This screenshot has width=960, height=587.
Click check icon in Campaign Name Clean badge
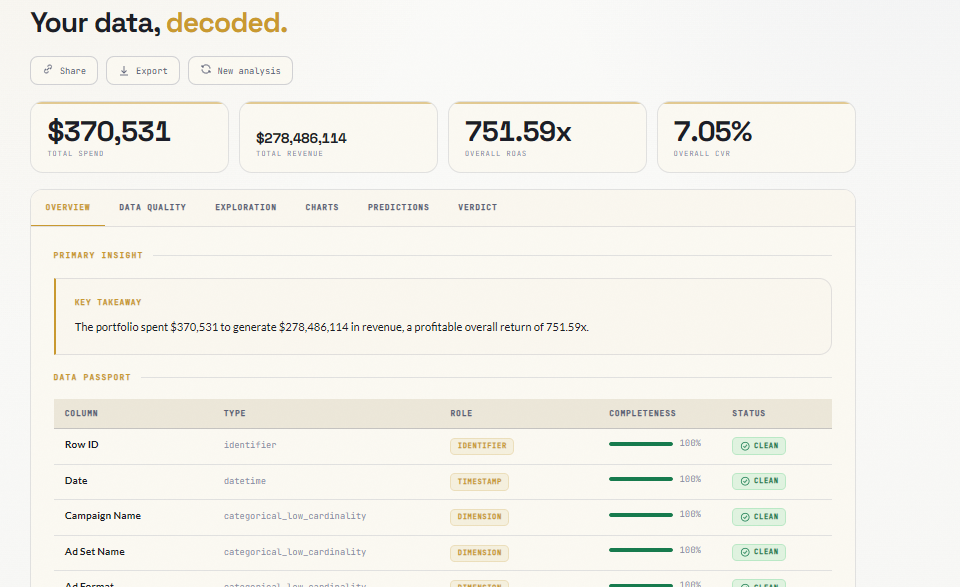pos(745,517)
